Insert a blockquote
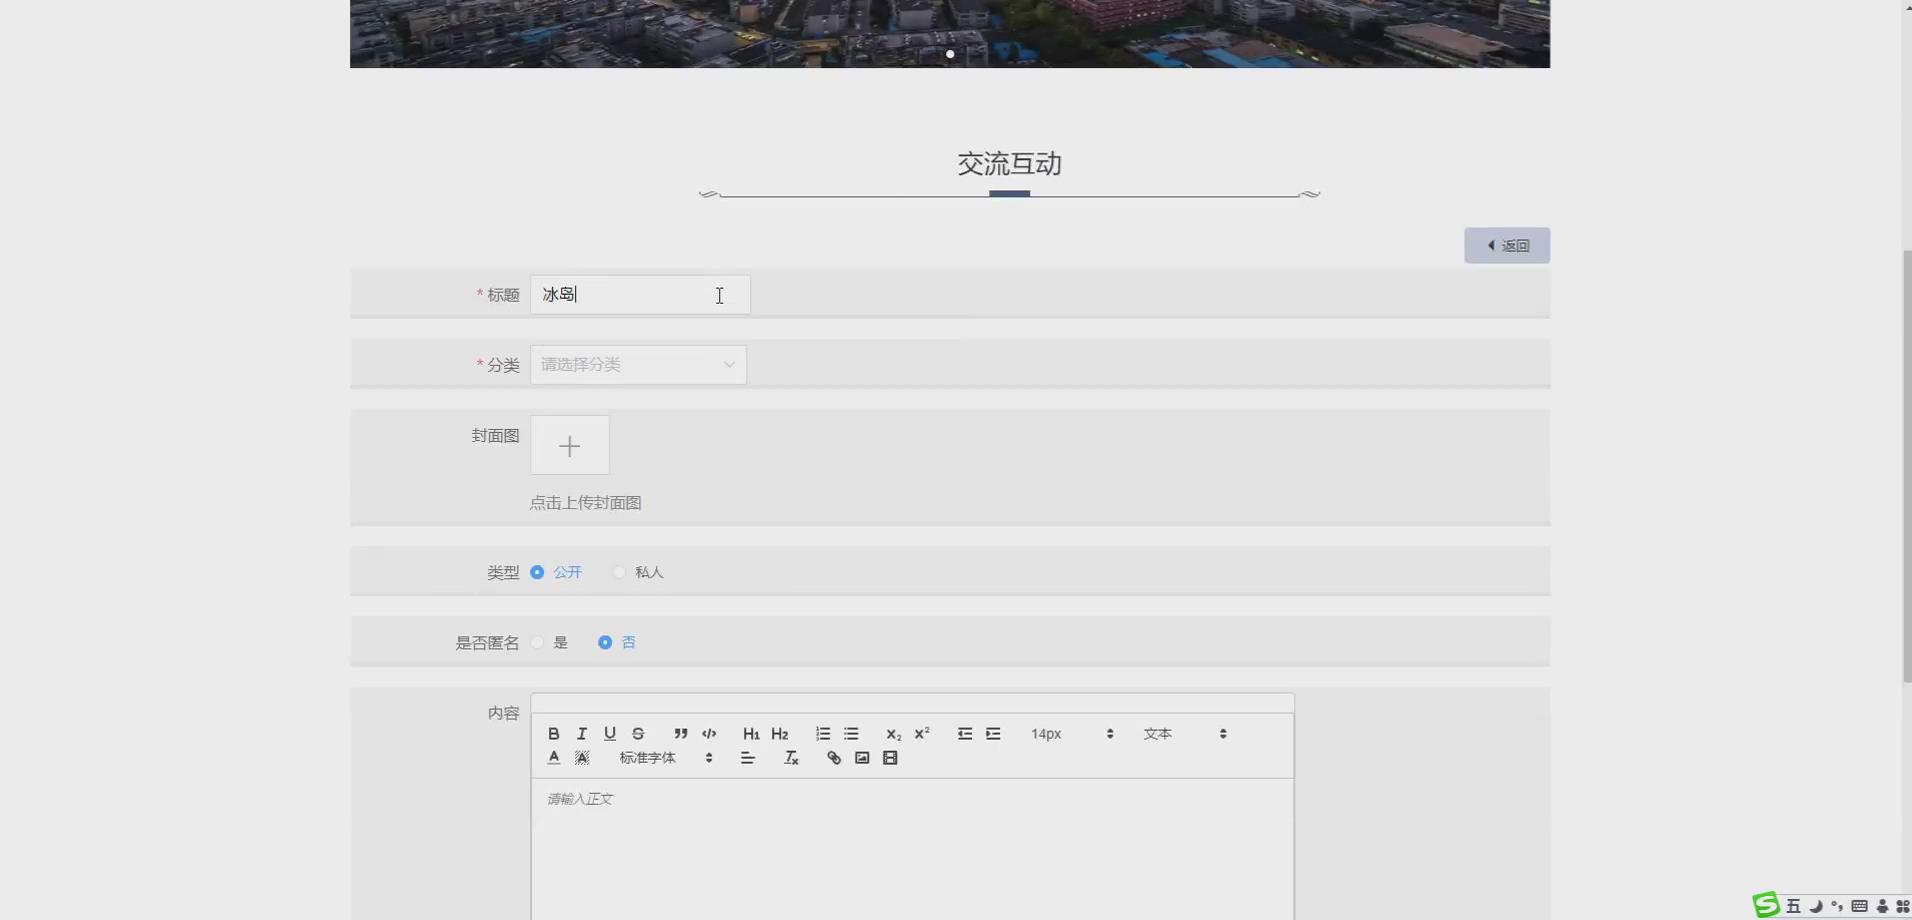The image size is (1912, 920). click(680, 733)
